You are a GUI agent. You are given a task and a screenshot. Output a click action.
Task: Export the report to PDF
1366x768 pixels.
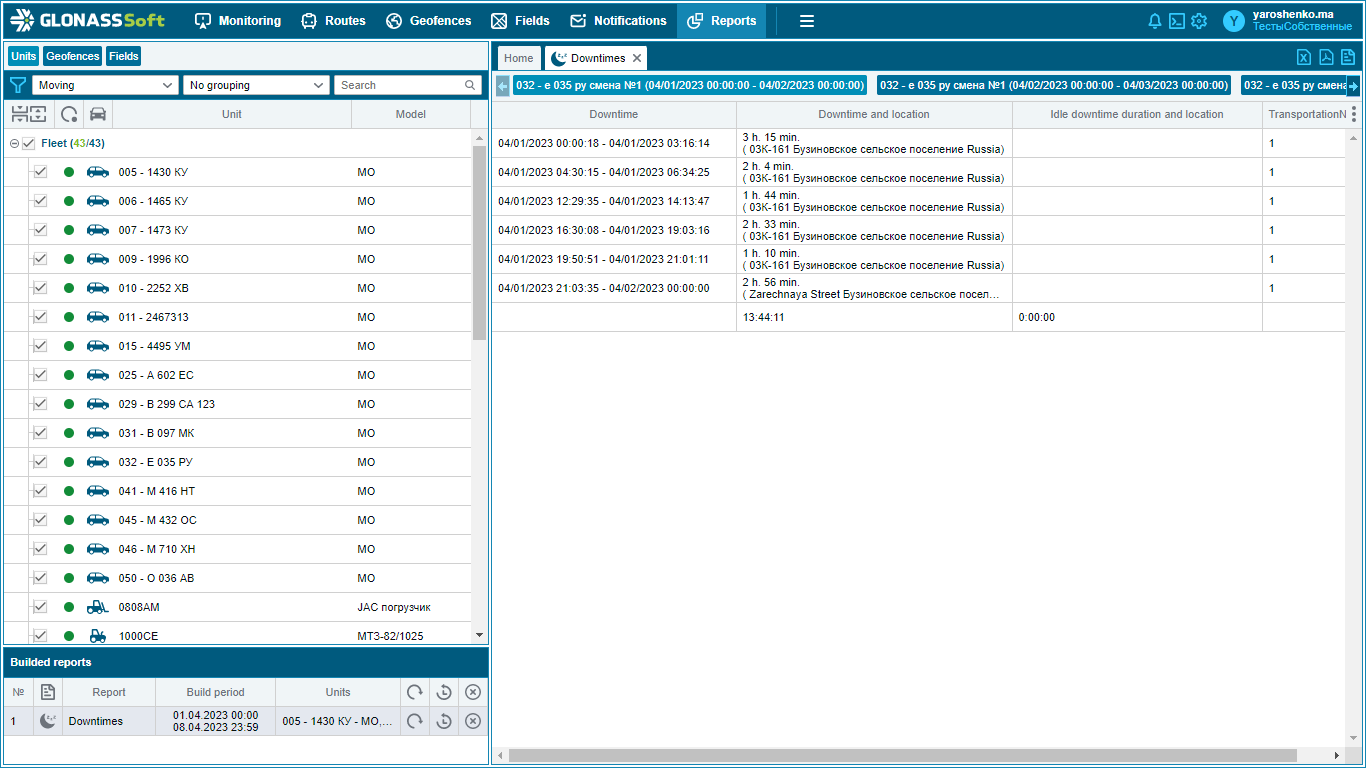[x=1326, y=57]
